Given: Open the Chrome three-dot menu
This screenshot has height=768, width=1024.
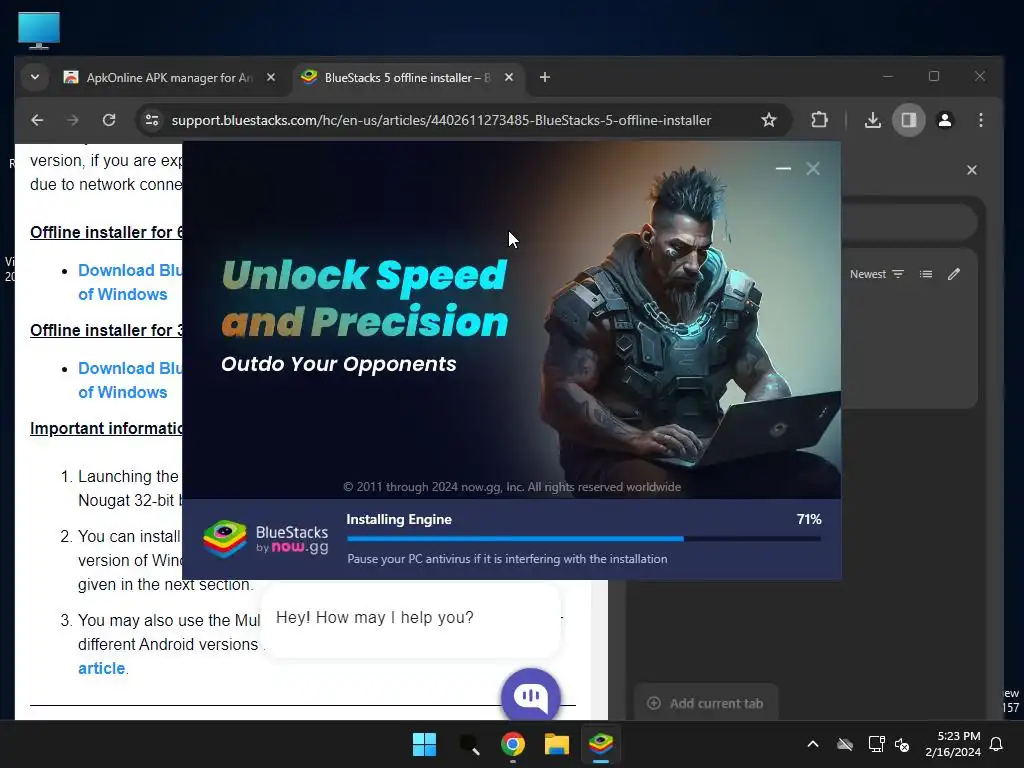Looking at the screenshot, I should [x=980, y=120].
